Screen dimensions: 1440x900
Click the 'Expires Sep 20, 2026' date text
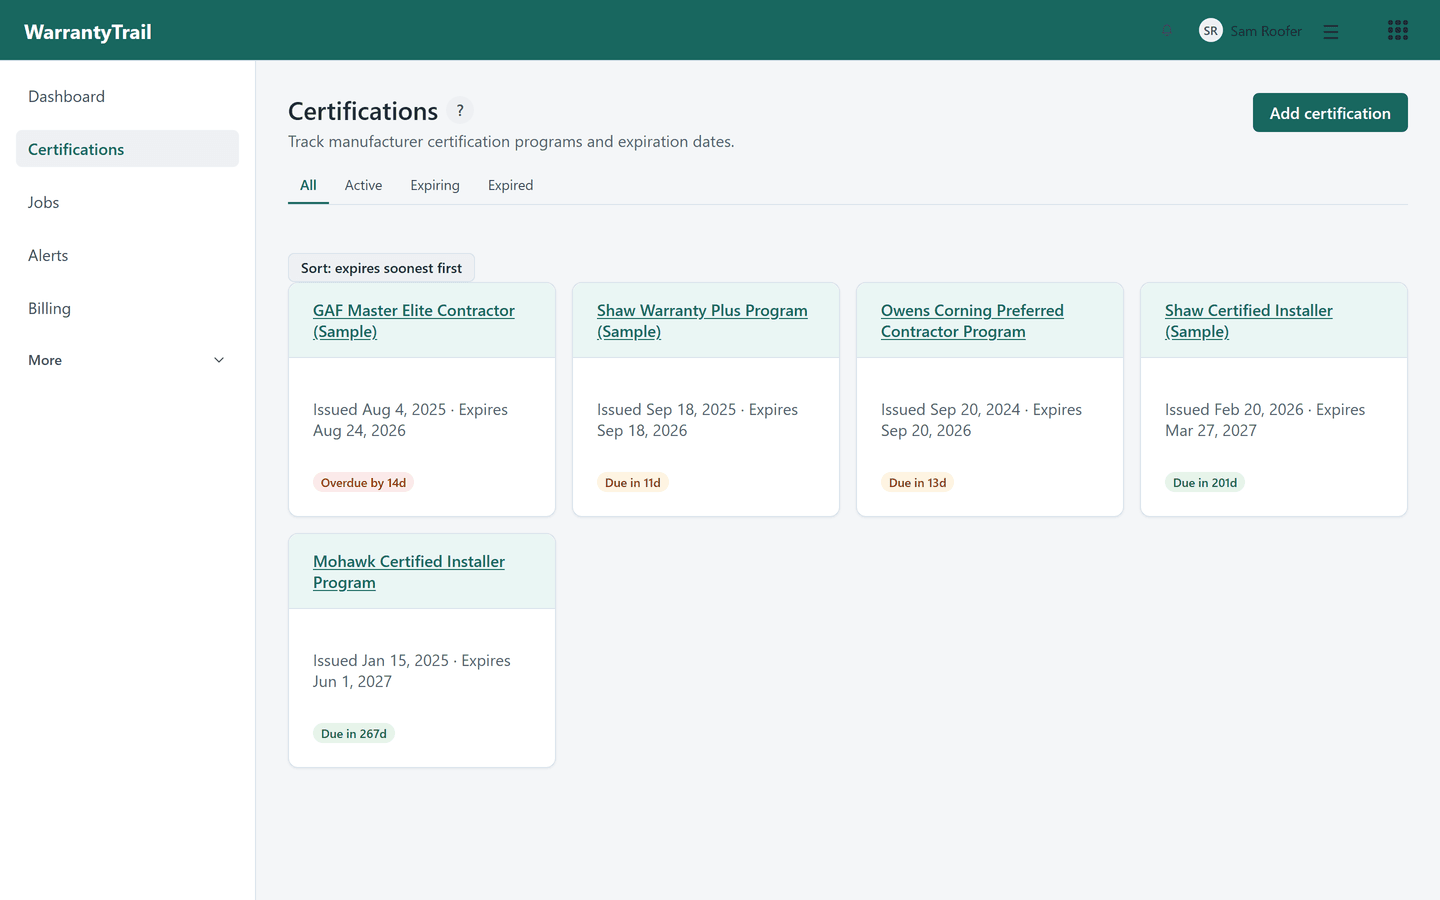[x=982, y=420]
